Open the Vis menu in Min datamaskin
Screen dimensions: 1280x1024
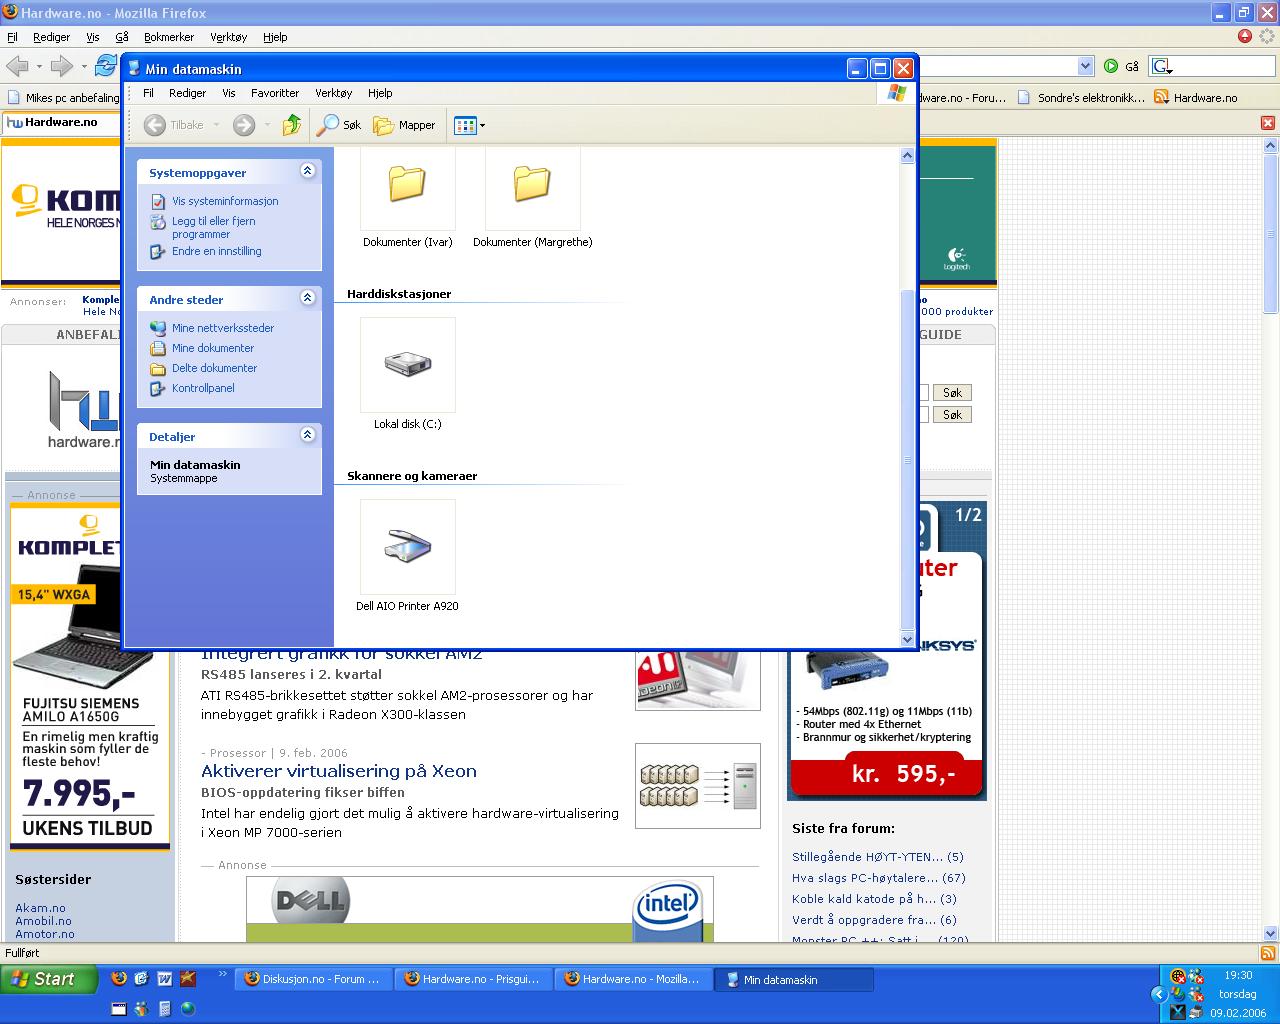tap(229, 93)
